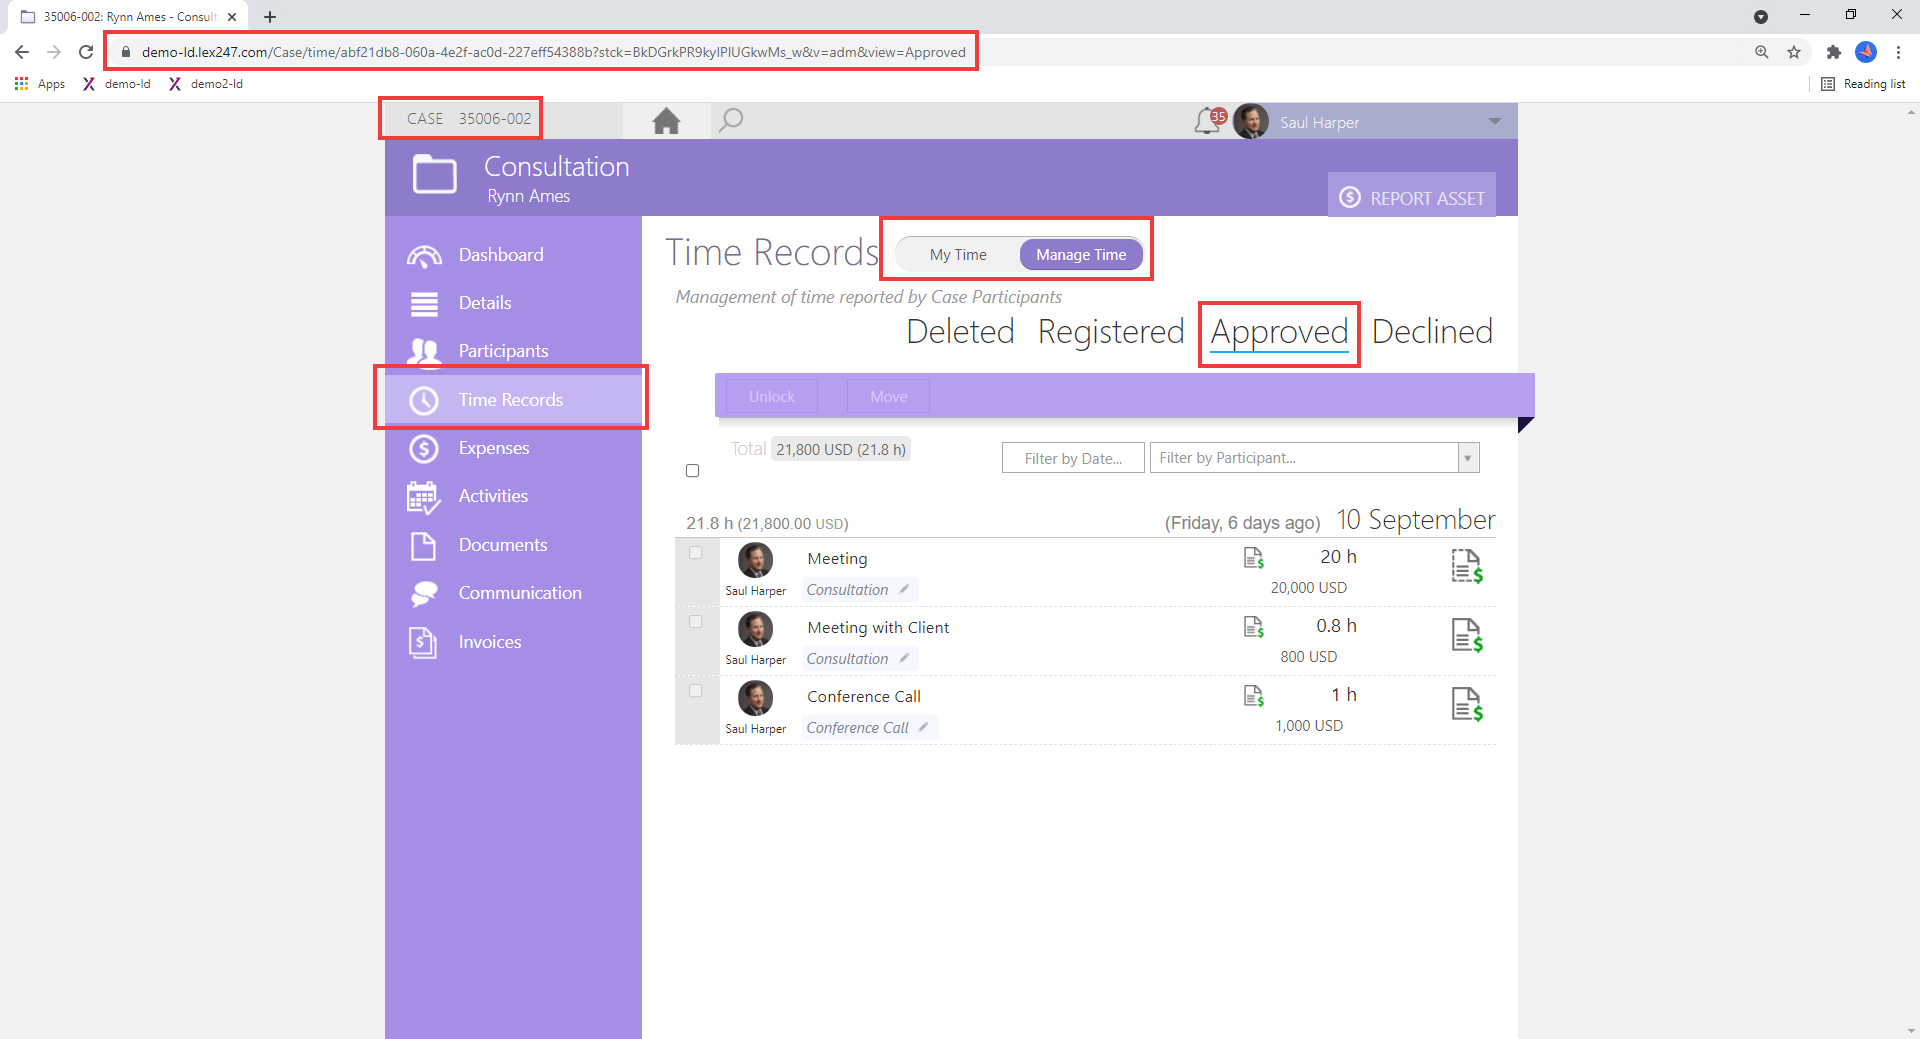The image size is (1920, 1039).
Task: Click the Invoices icon in the sidebar
Action: (424, 642)
